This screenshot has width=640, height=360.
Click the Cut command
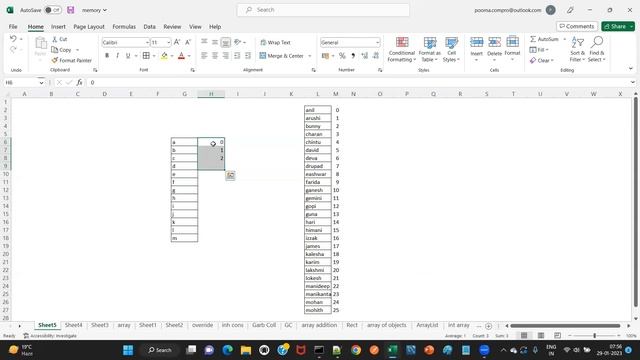60,39
